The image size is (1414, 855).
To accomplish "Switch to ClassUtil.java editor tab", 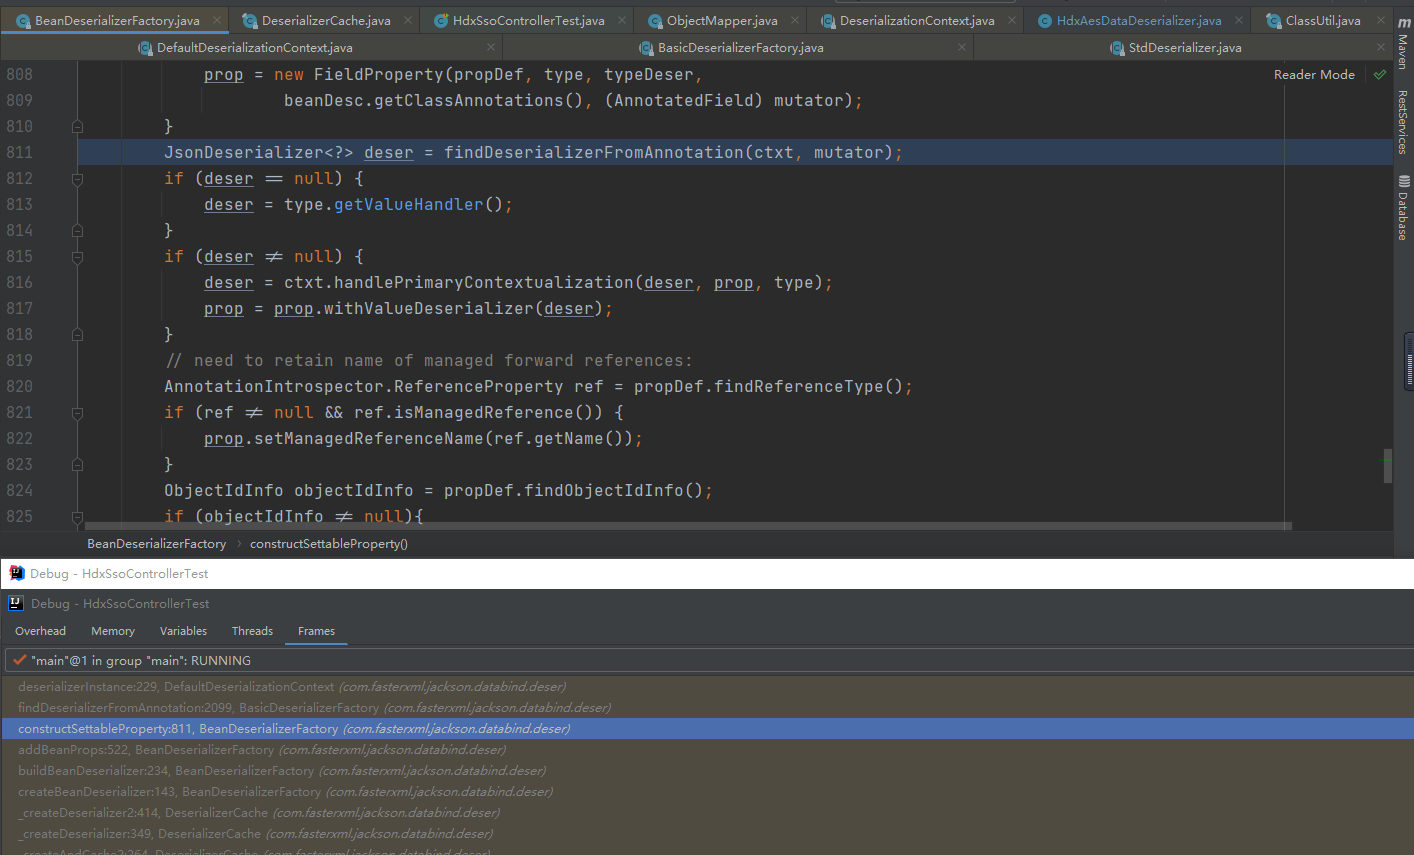I will 1323,20.
